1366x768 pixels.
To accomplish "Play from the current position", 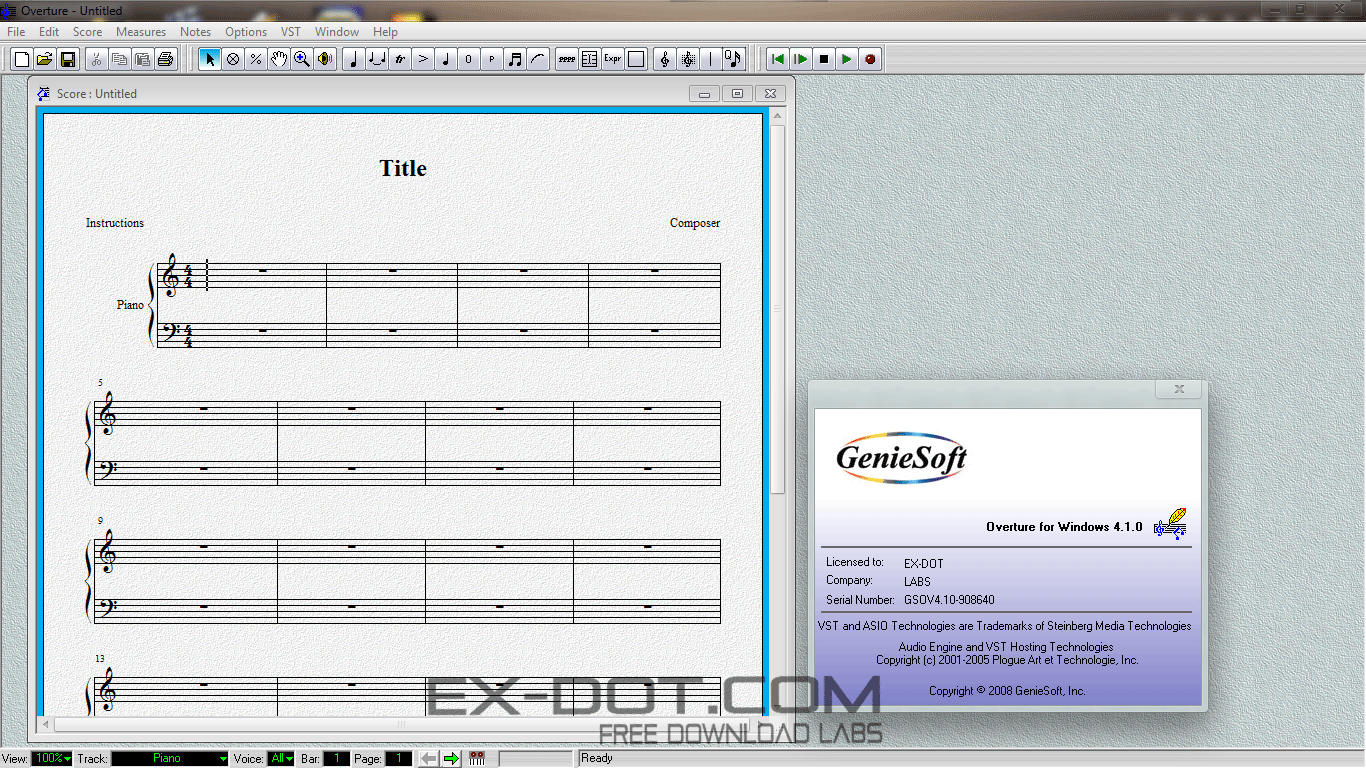I will pos(801,59).
